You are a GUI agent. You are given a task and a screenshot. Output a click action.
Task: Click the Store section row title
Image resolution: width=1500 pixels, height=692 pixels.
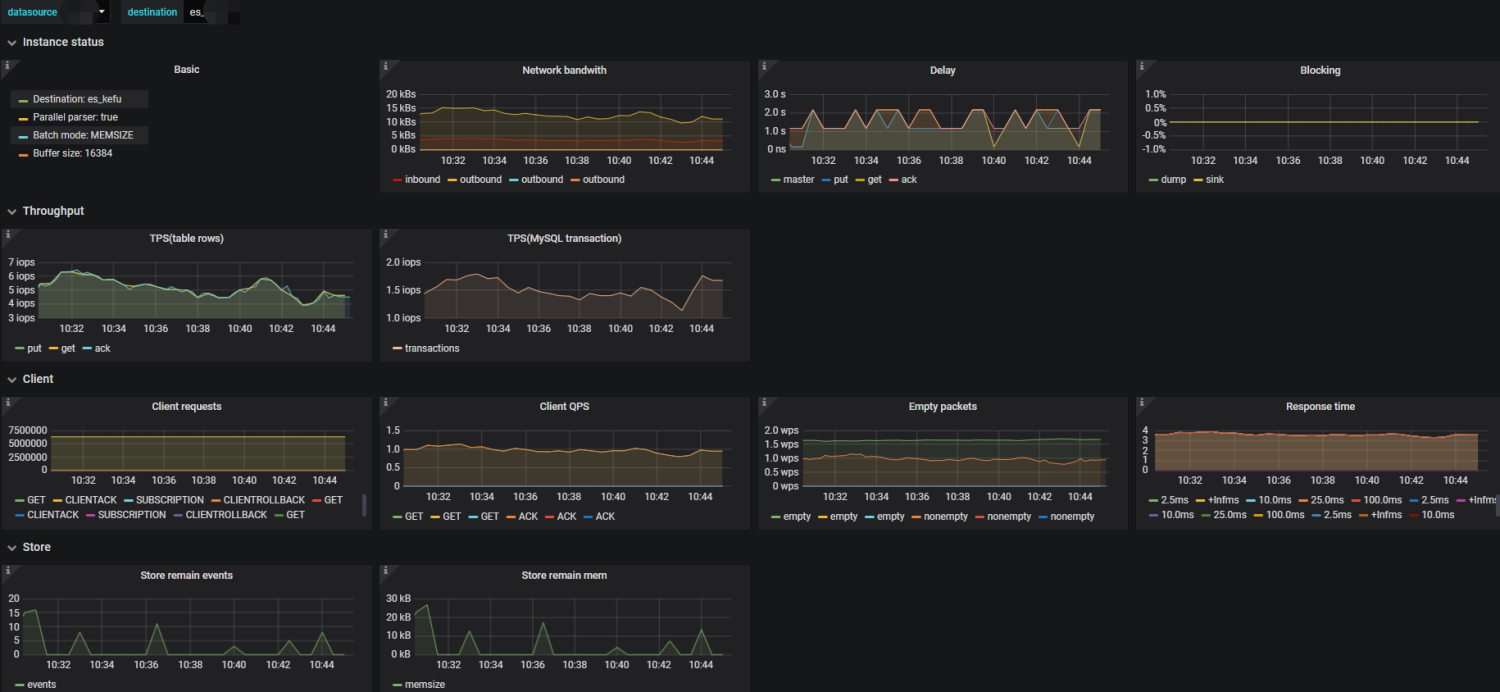click(37, 547)
